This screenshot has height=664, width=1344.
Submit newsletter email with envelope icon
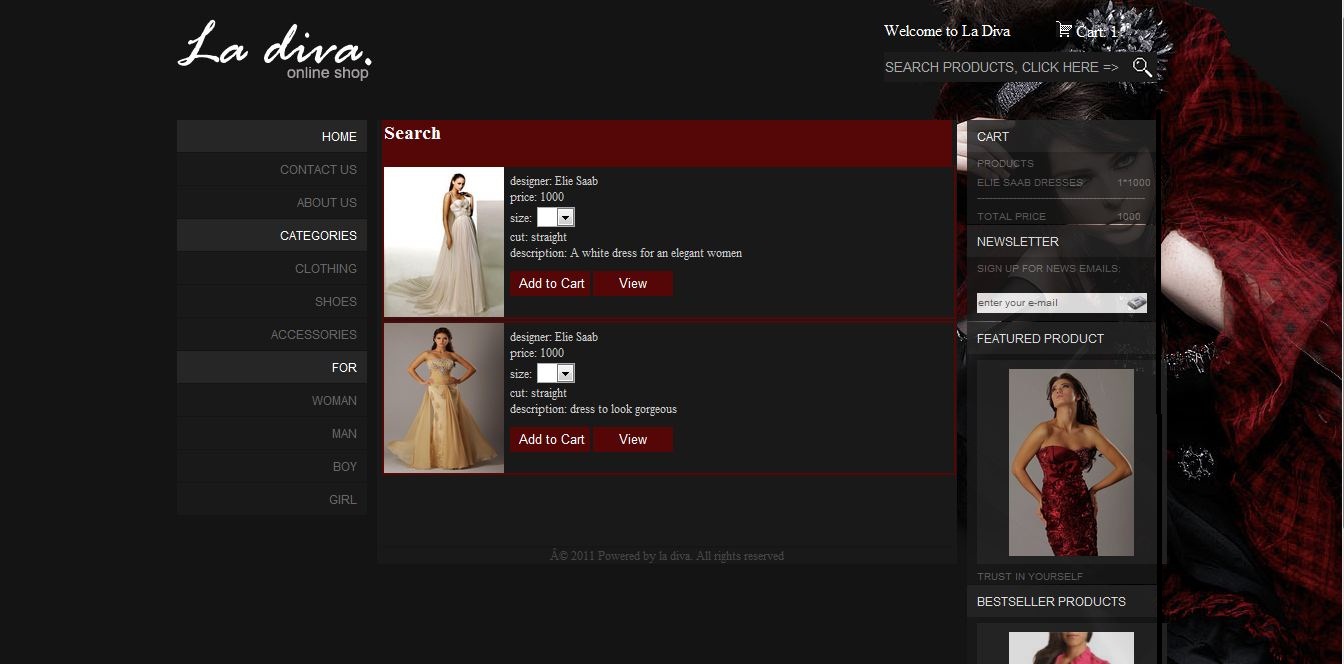pos(1136,303)
